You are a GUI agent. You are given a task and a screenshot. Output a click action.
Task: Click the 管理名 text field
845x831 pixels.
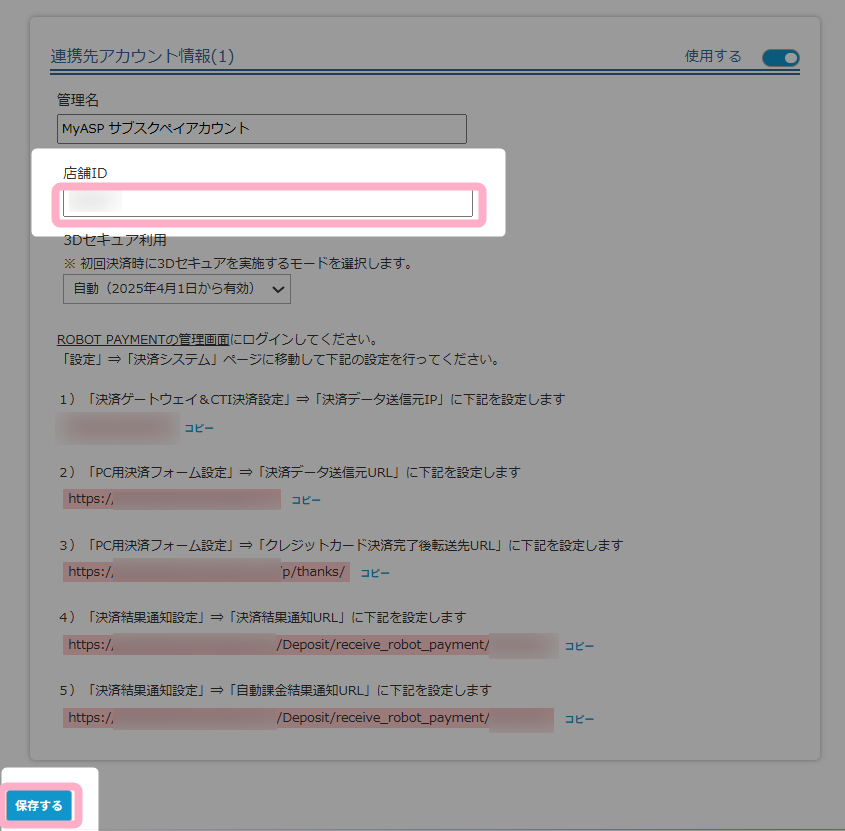point(262,129)
